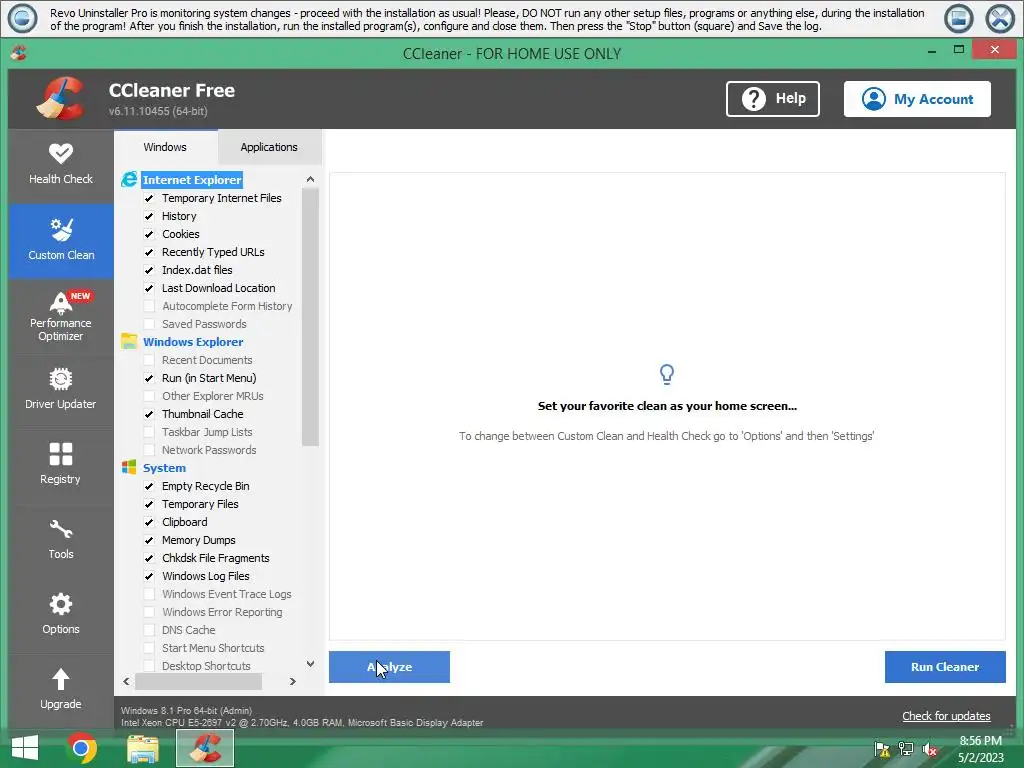1024x768 pixels.
Task: Click the Run Cleaner button
Action: pos(945,667)
